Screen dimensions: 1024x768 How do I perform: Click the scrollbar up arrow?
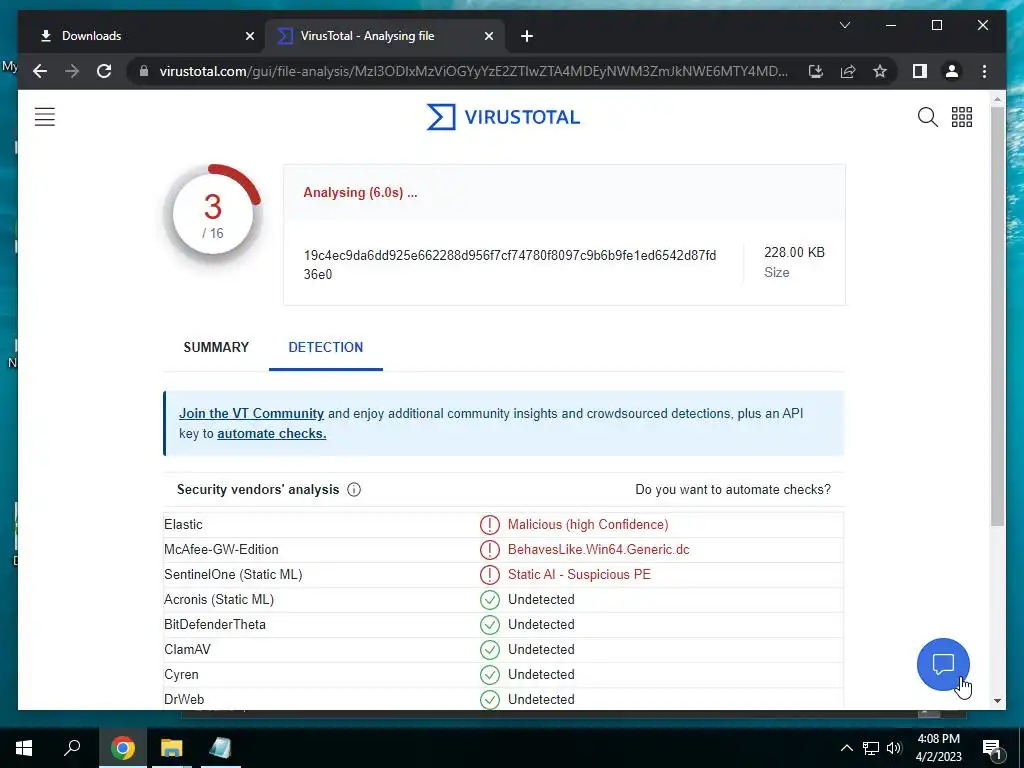click(997, 100)
